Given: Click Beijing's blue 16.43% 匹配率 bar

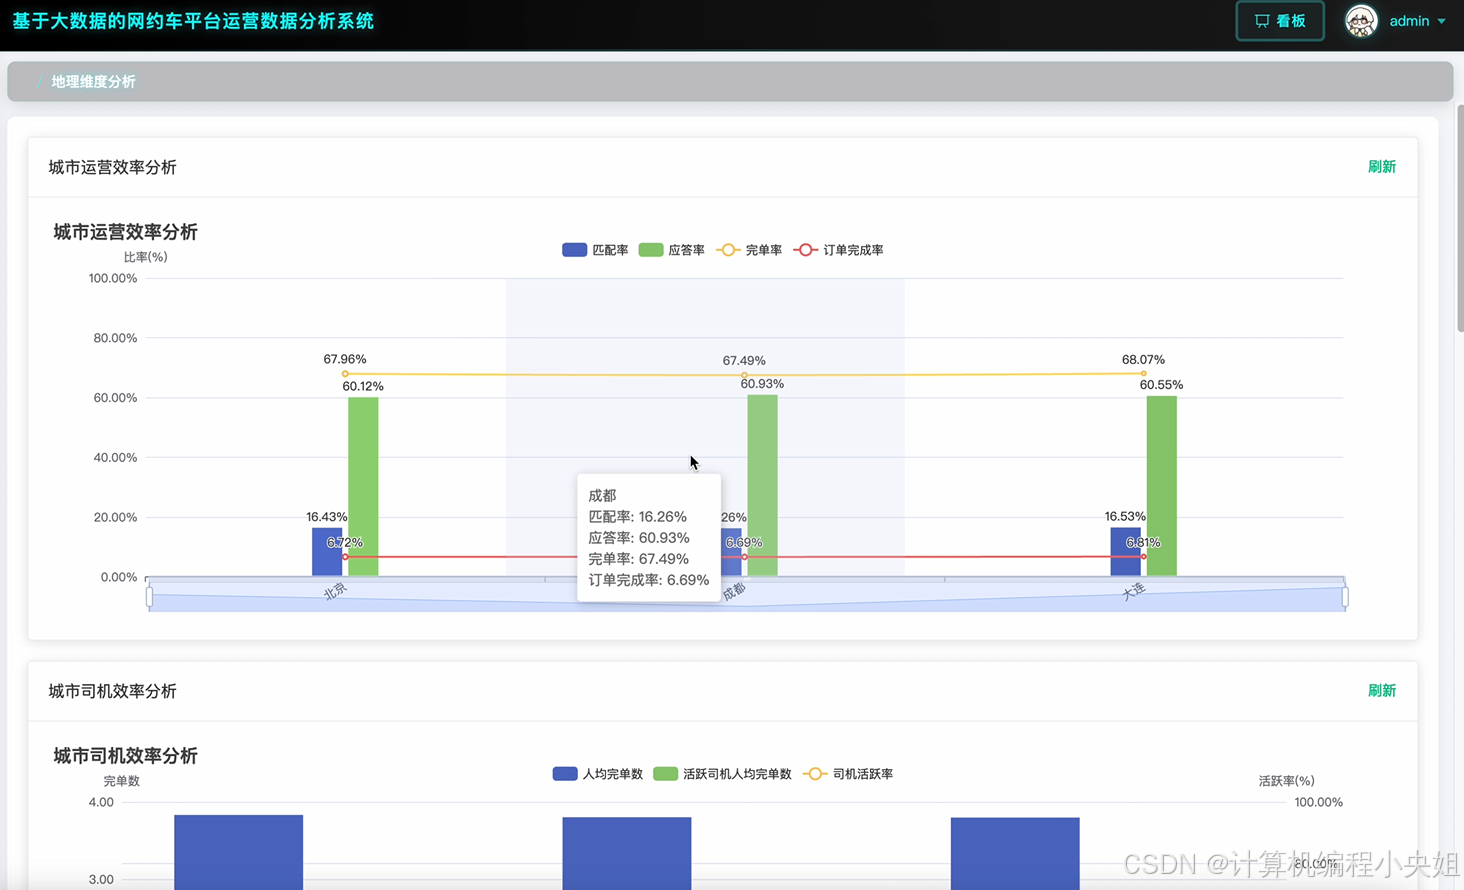Looking at the screenshot, I should coord(327,552).
